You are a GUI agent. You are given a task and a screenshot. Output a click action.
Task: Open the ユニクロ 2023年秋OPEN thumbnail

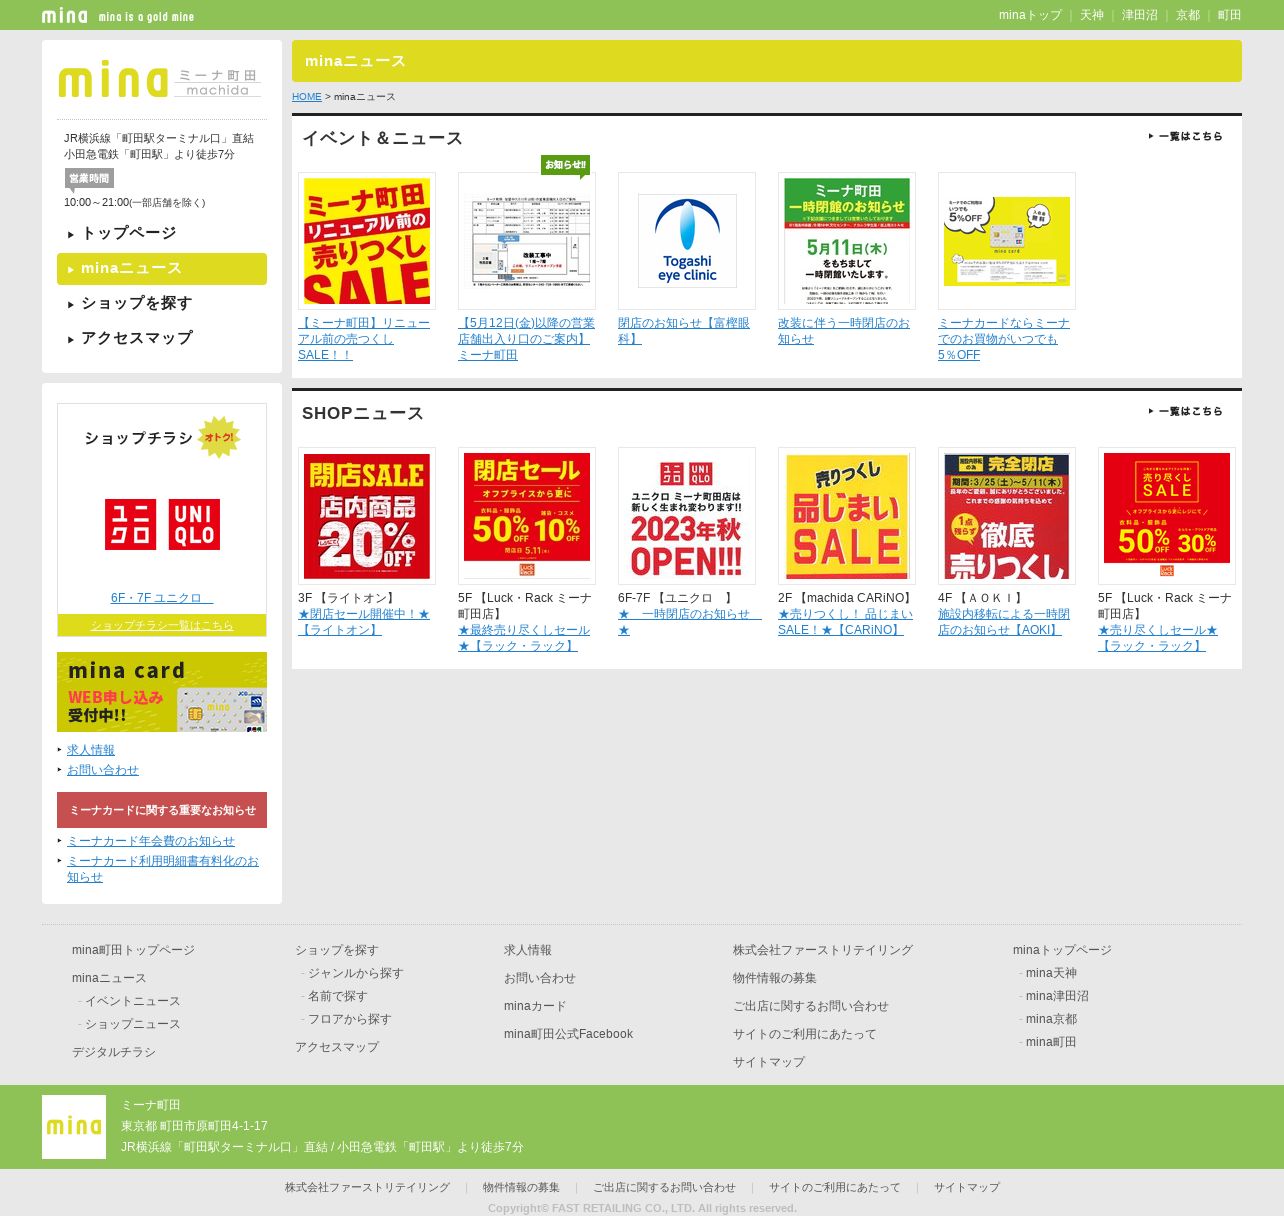[687, 516]
